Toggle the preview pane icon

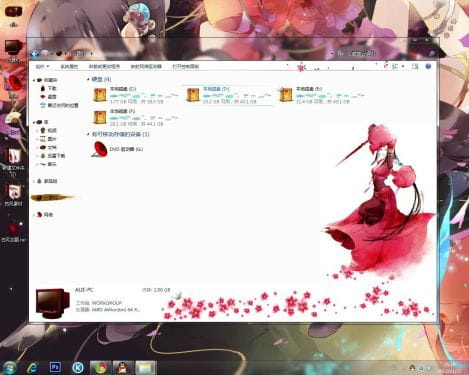coord(415,66)
